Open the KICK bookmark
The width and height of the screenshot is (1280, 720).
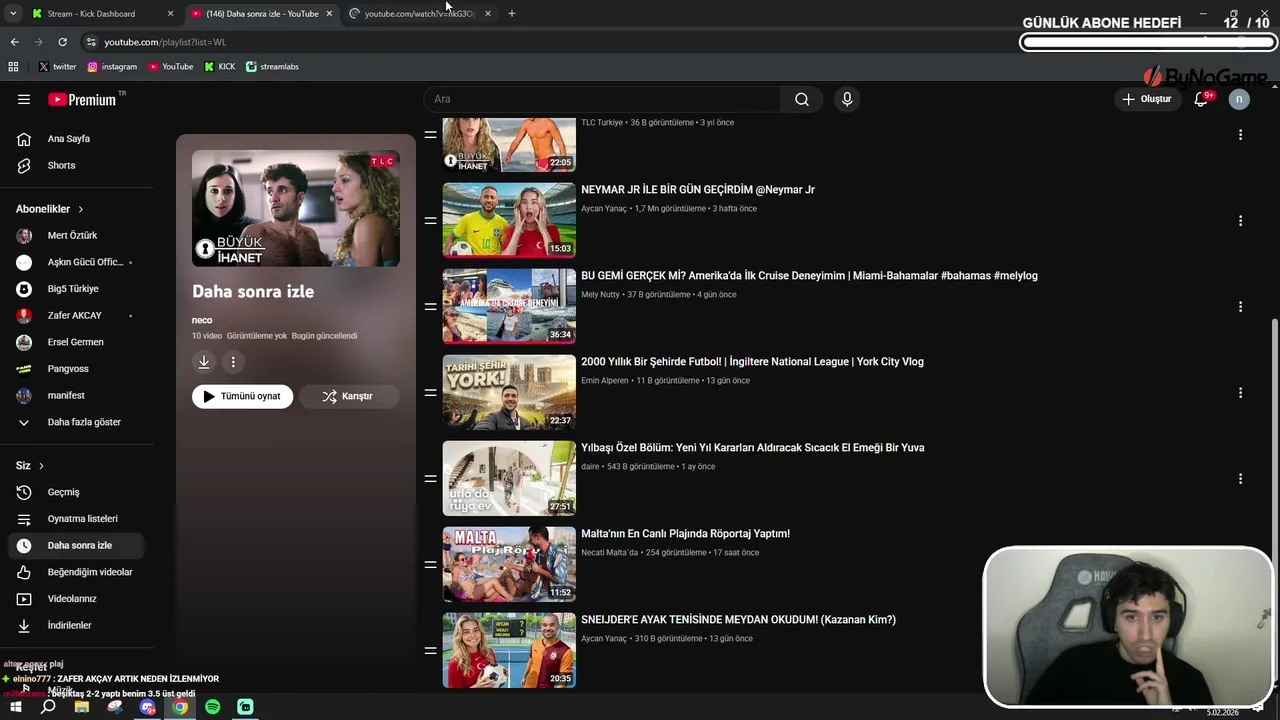click(x=220, y=67)
